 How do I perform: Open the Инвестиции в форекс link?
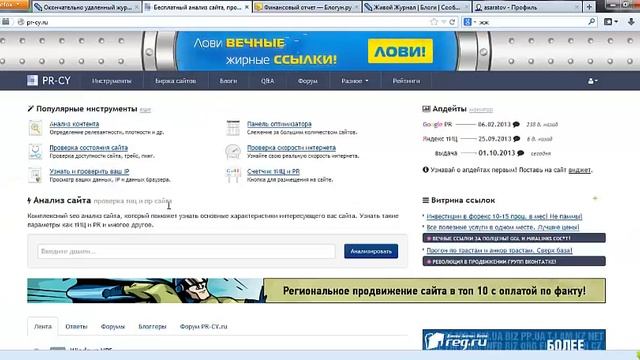click(504, 216)
